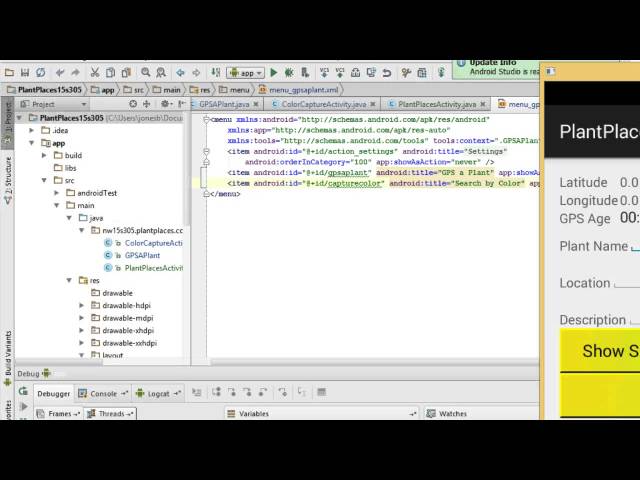Click the Open folder toolbar icon
The width and height of the screenshot is (640, 480).
[x=9, y=73]
